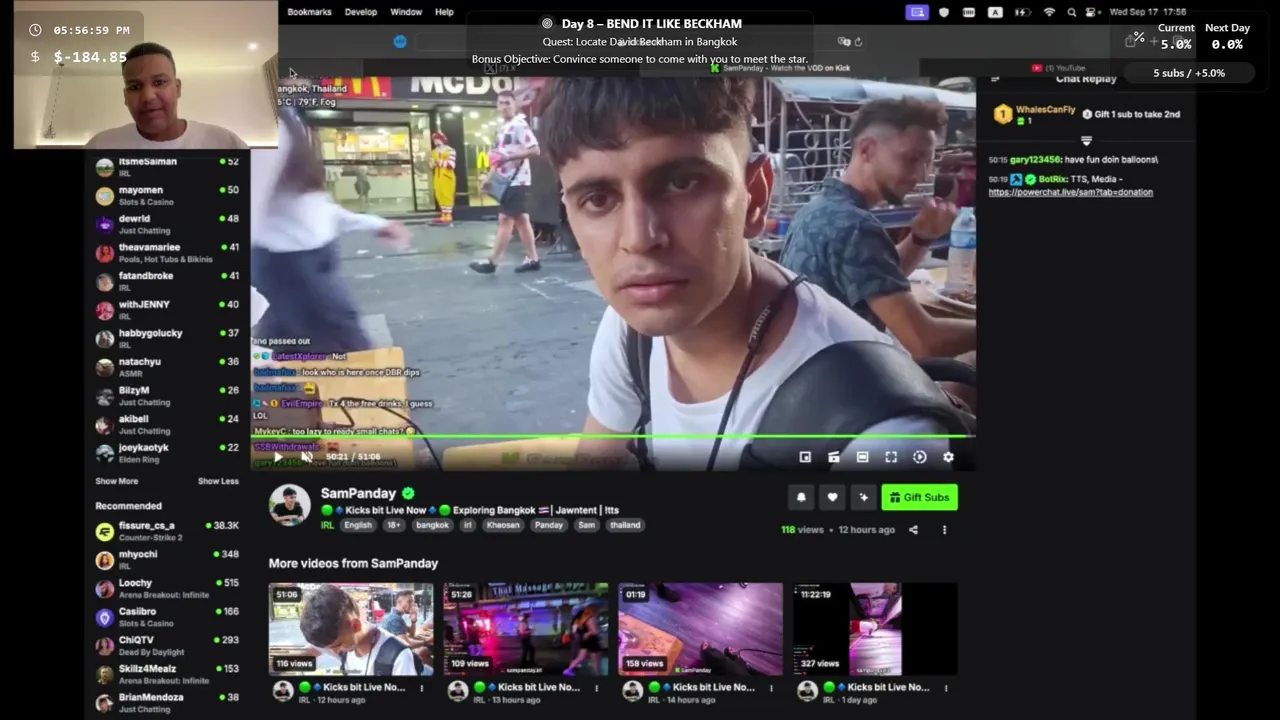
Task: Open SamPanday channel name link
Action: (358, 493)
